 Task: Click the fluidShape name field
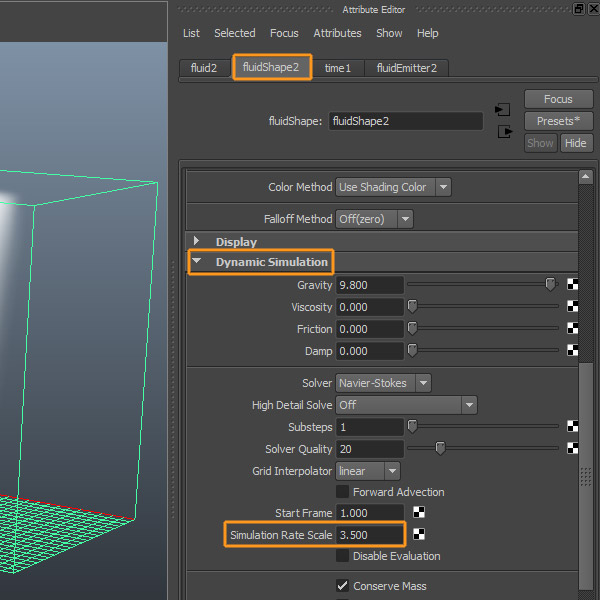pyautogui.click(x=406, y=121)
